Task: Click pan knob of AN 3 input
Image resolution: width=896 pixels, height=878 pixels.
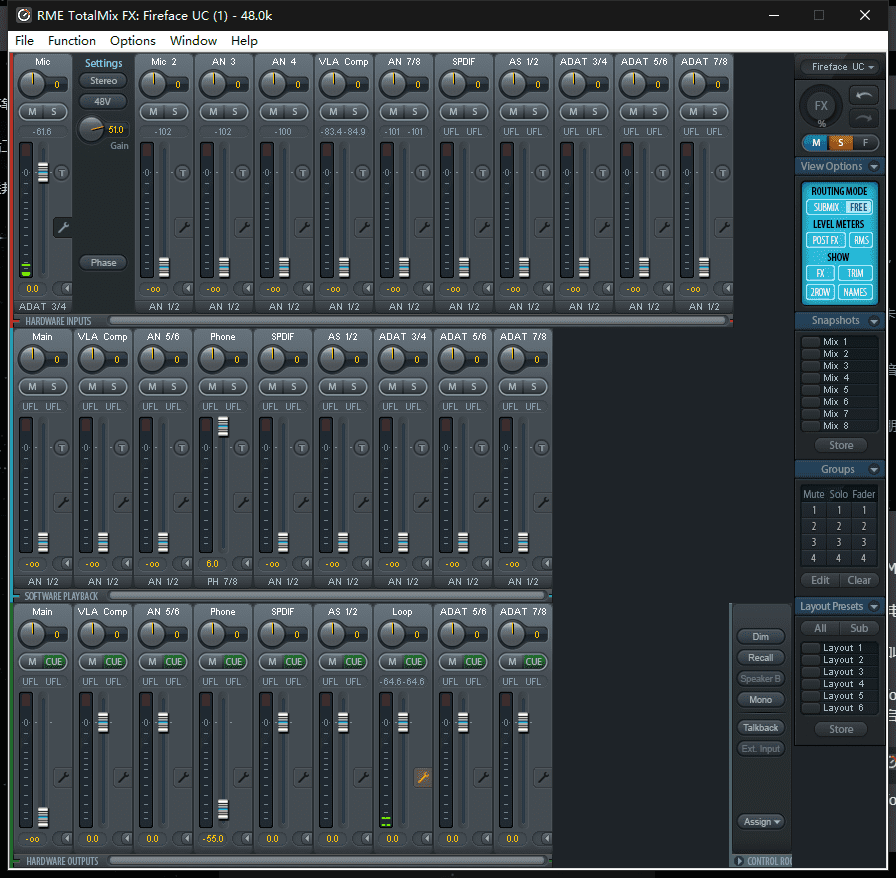Action: [x=211, y=85]
